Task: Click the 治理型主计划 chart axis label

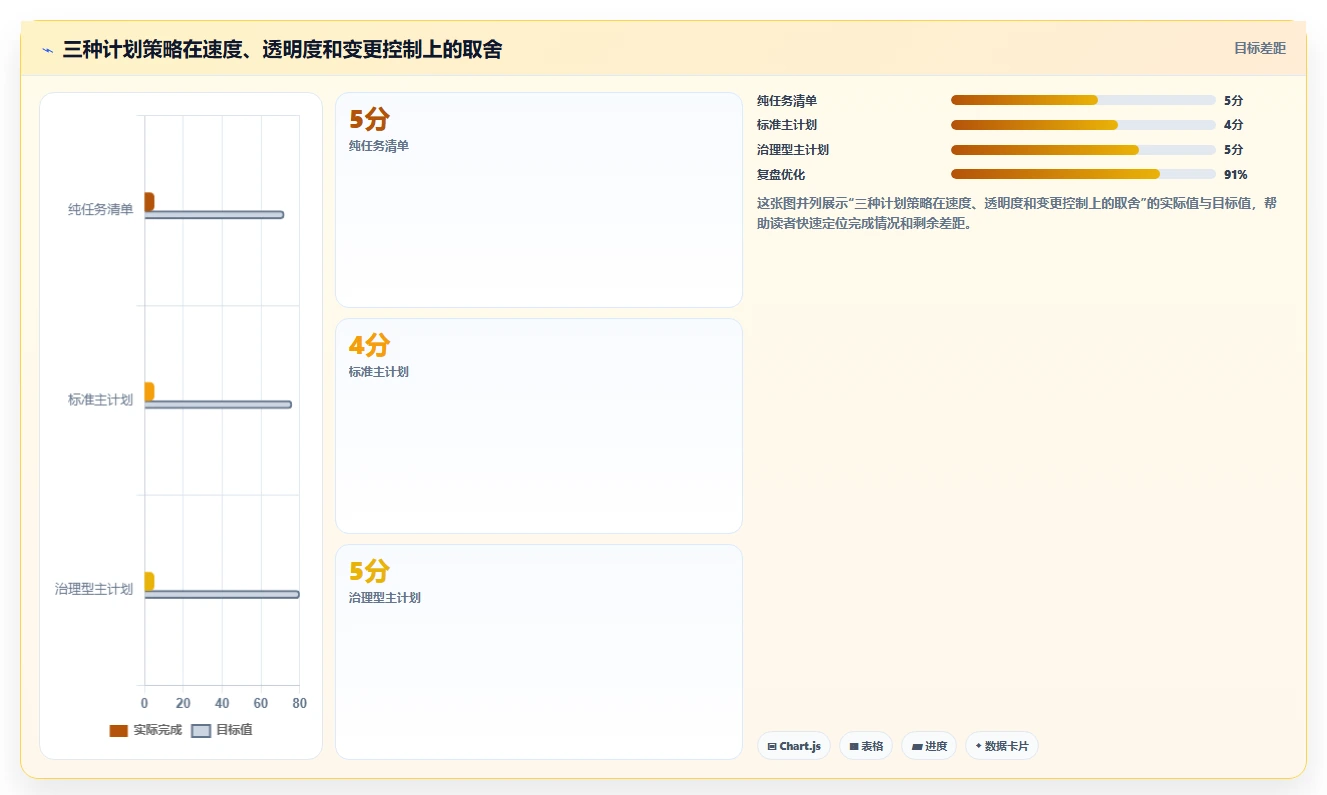Action: [x=94, y=589]
